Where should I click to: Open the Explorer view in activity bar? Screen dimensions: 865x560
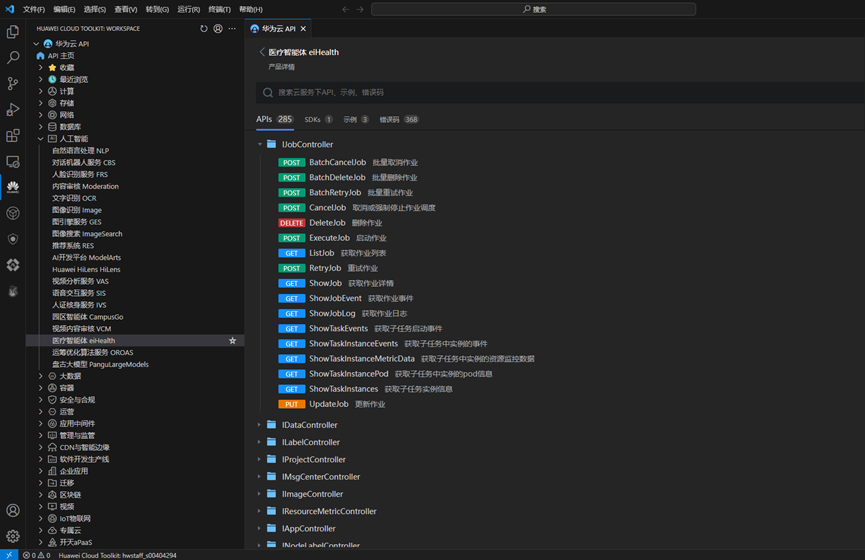(x=13, y=31)
